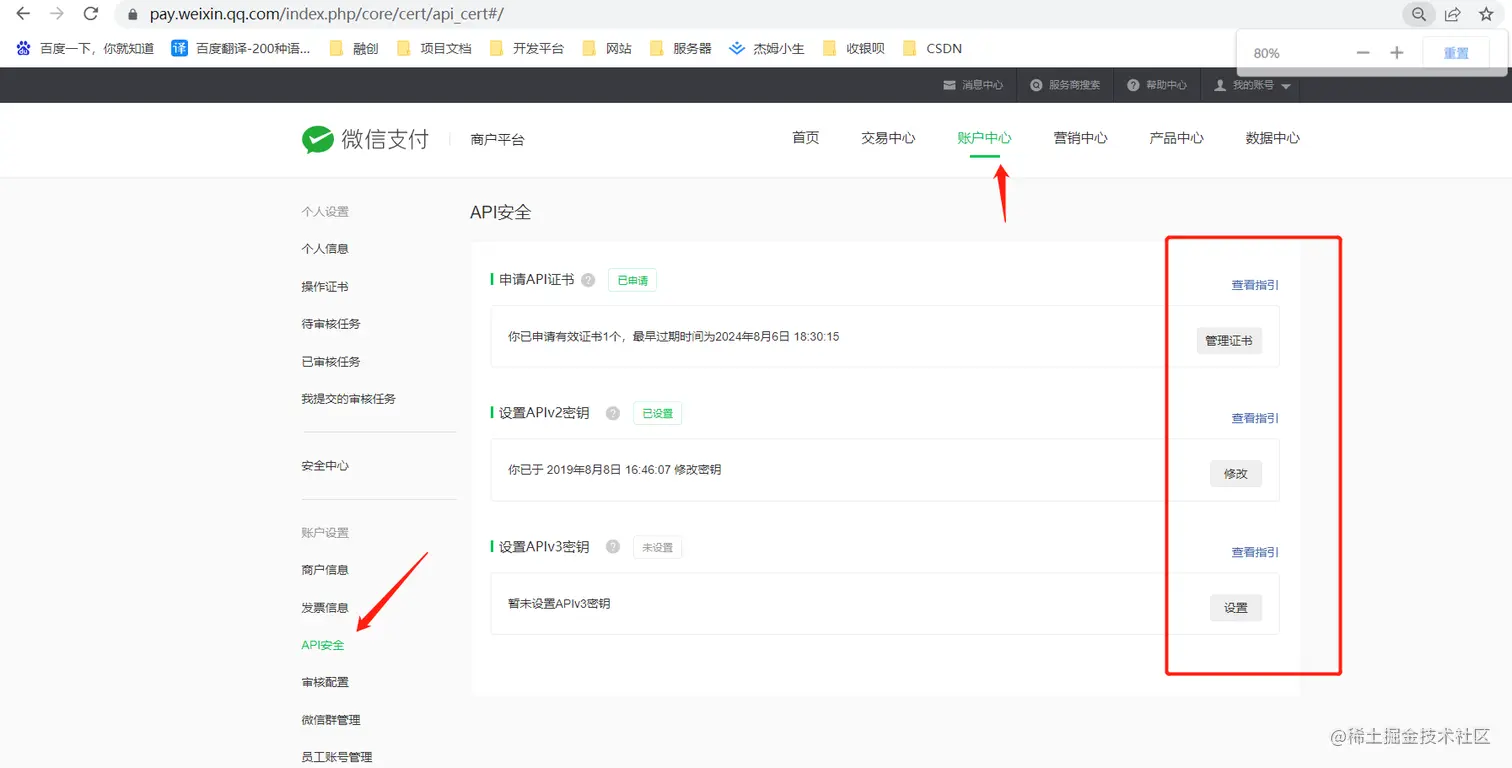Image resolution: width=1512 pixels, height=768 pixels.
Task: Decrease zoom with the minus button
Action: click(1363, 53)
